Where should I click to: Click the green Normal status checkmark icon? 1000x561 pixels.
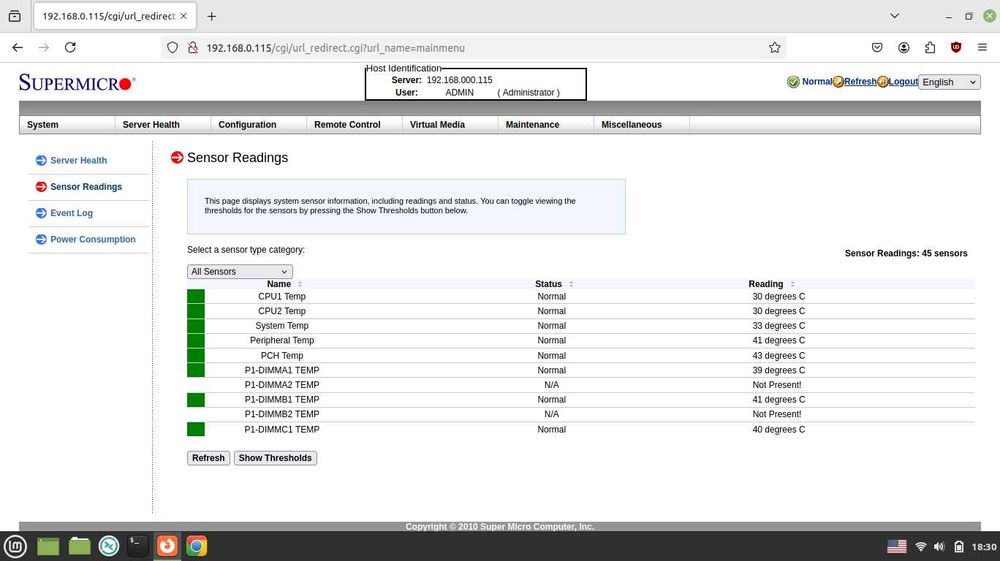[x=793, y=82]
